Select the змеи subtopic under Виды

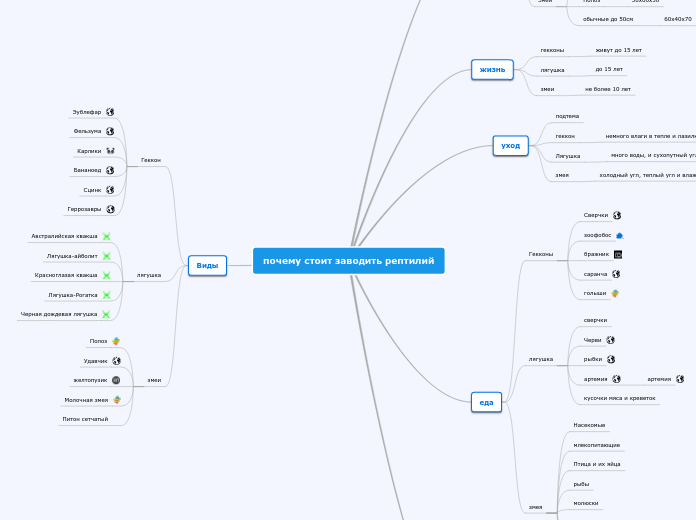(x=154, y=380)
